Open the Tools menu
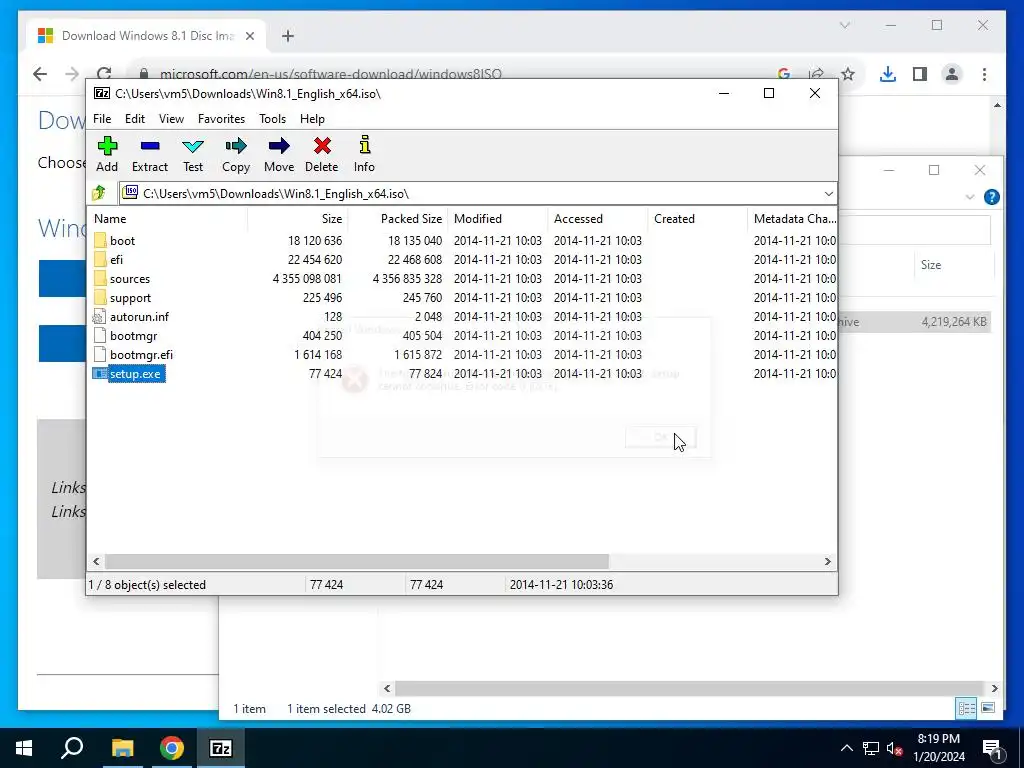Image resolution: width=1024 pixels, height=768 pixels. pos(272,119)
